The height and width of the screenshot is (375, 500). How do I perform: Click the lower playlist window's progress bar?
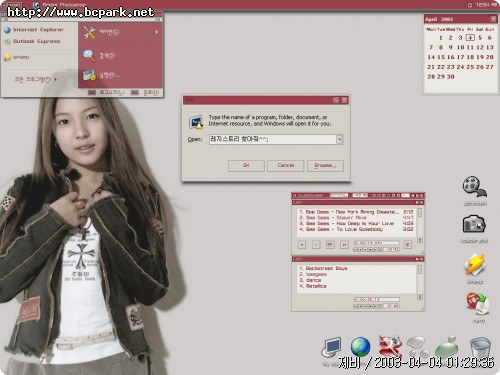click(x=377, y=299)
